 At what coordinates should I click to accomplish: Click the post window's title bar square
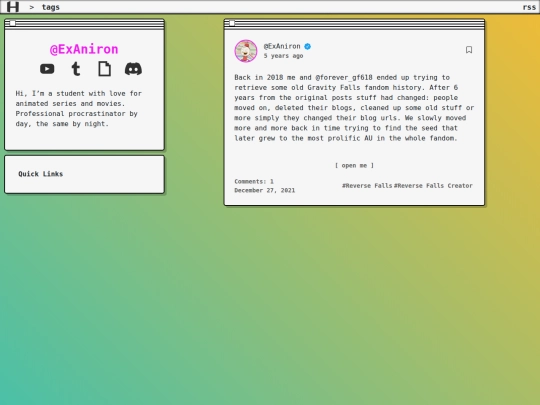[232, 23]
